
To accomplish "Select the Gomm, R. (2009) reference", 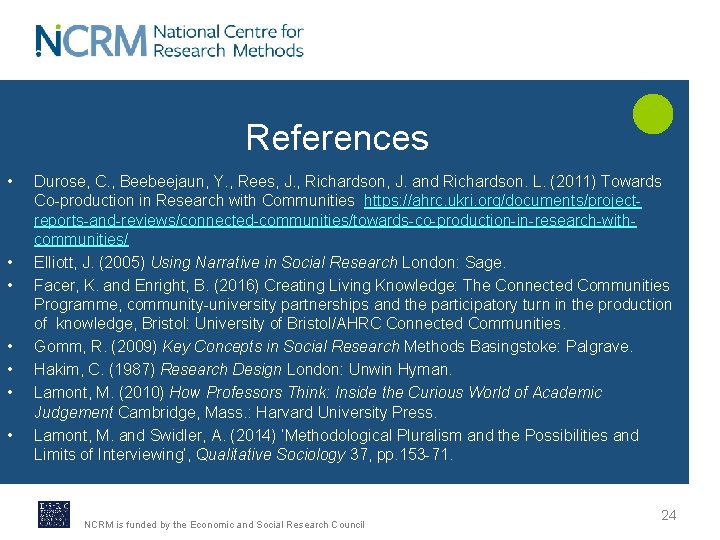I will click(333, 346).
